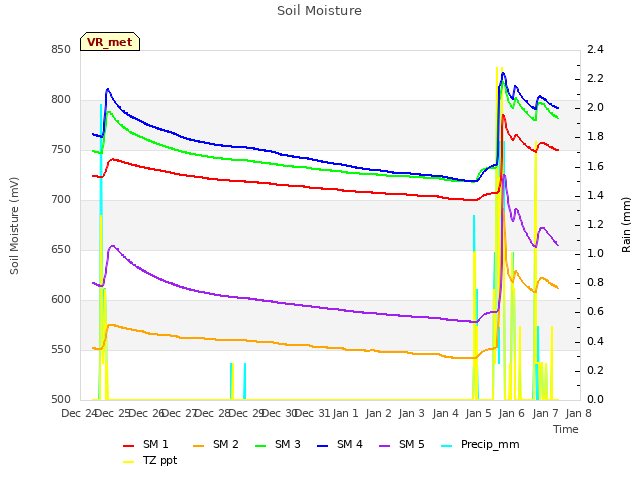Click the cyan Precip_mm legend swatch

447,446
